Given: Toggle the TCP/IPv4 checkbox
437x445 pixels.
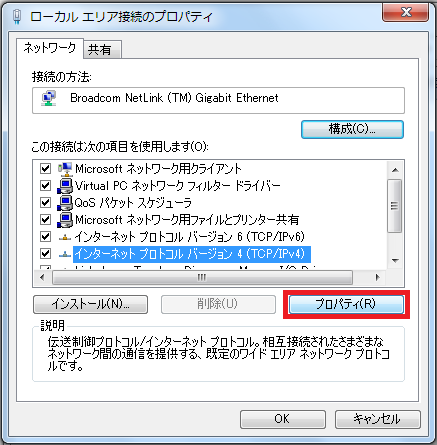Looking at the screenshot, I should 45,253.
